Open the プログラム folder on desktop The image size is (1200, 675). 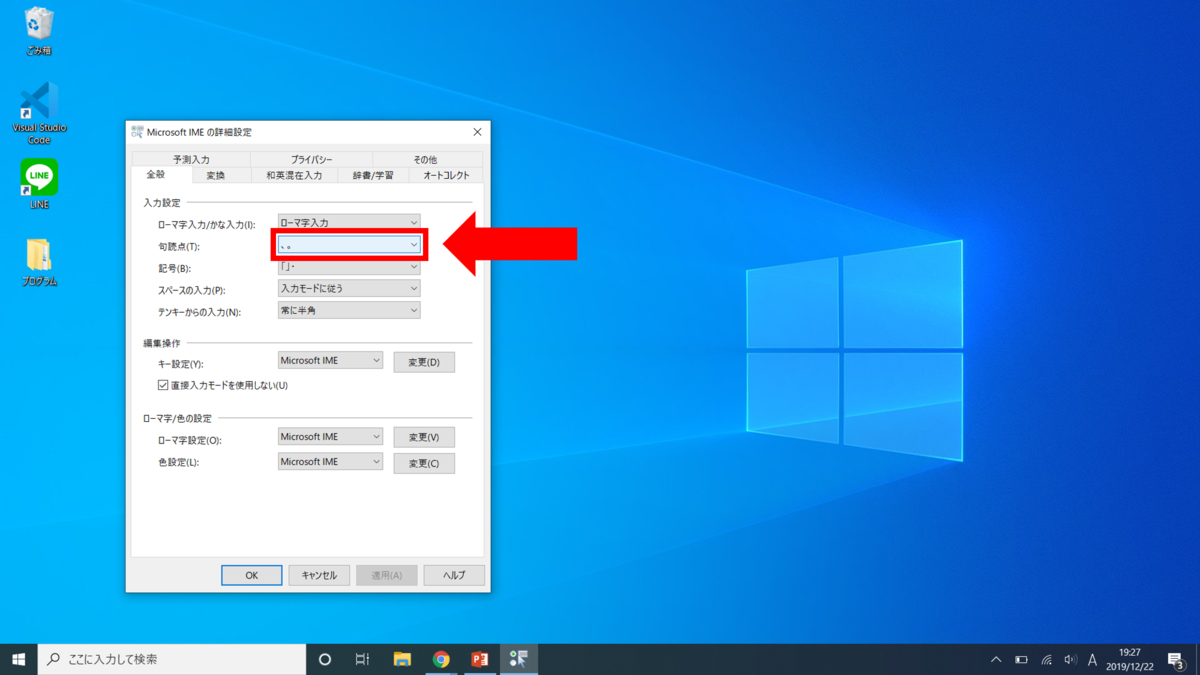[x=39, y=262]
